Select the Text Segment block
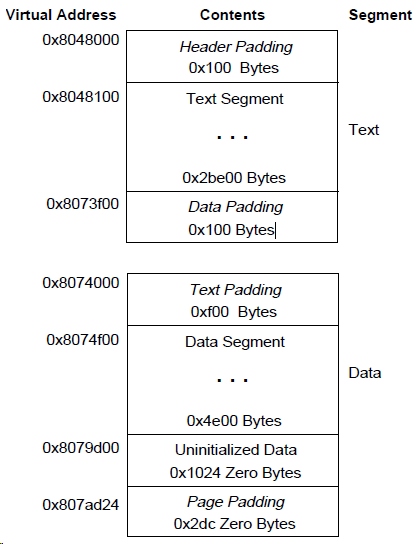The width and height of the screenshot is (417, 544). coord(232,137)
